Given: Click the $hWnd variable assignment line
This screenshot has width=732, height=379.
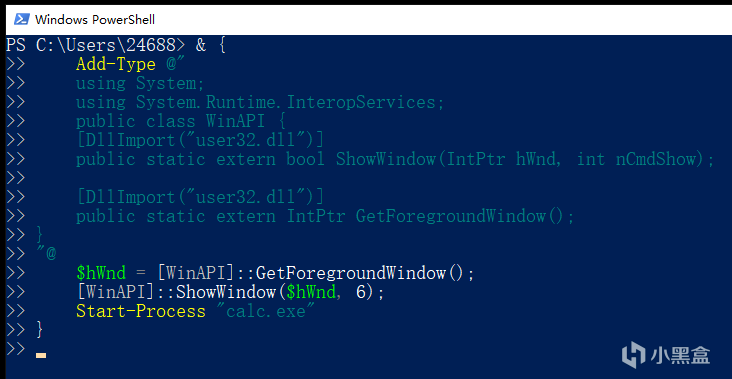Looking at the screenshot, I should pyautogui.click(x=275, y=273).
